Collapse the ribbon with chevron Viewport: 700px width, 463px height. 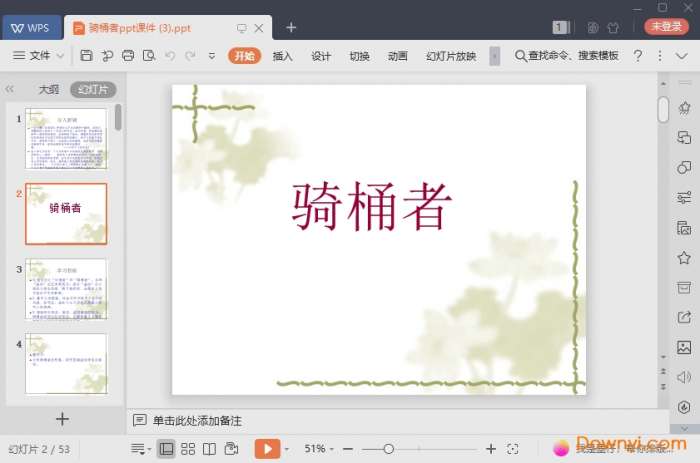click(681, 56)
